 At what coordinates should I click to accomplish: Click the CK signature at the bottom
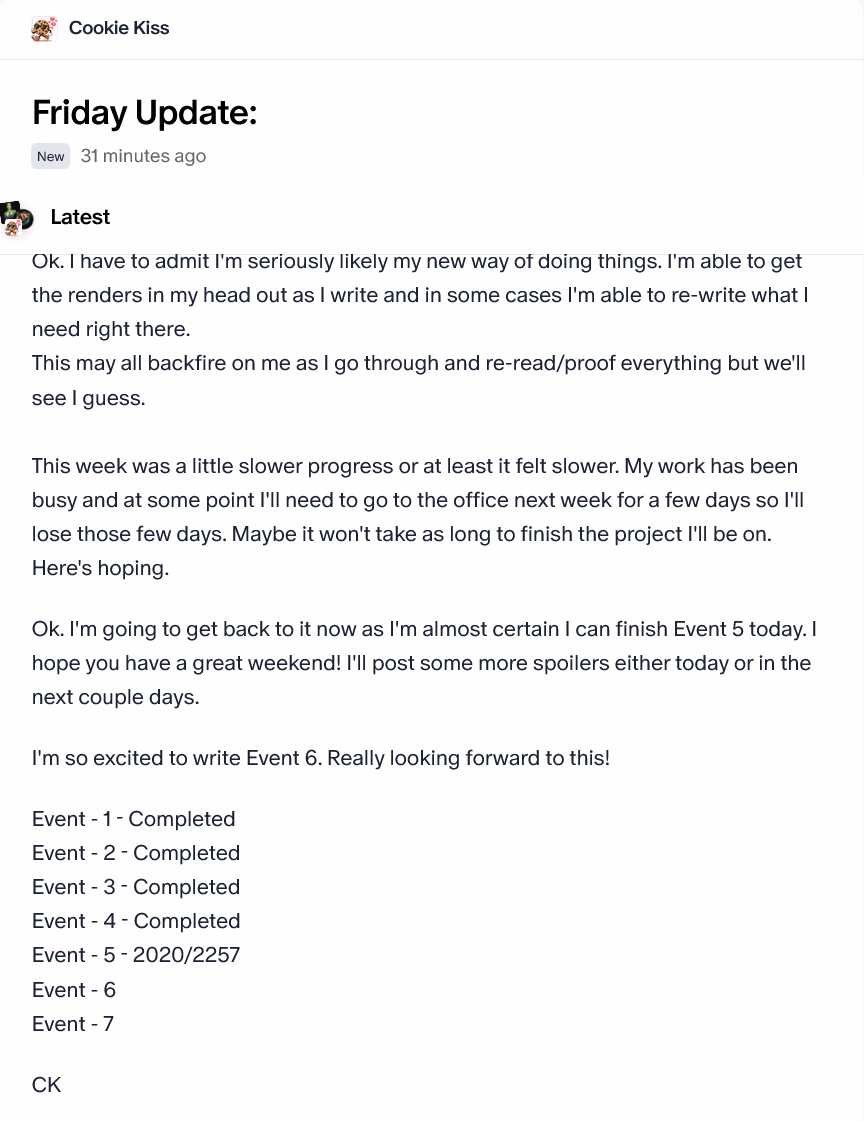[46, 1085]
